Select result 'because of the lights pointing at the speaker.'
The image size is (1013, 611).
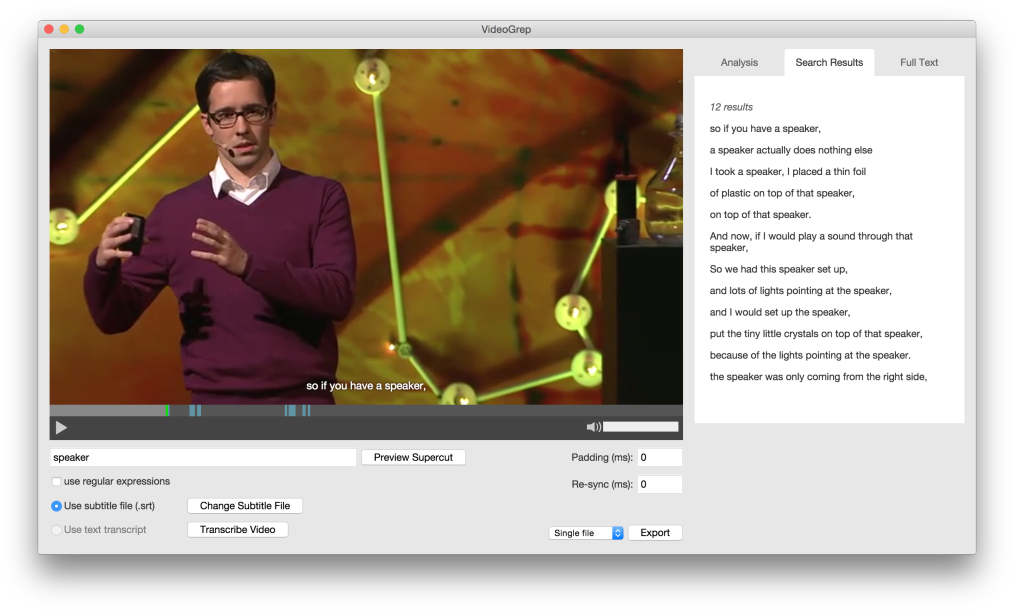[810, 355]
